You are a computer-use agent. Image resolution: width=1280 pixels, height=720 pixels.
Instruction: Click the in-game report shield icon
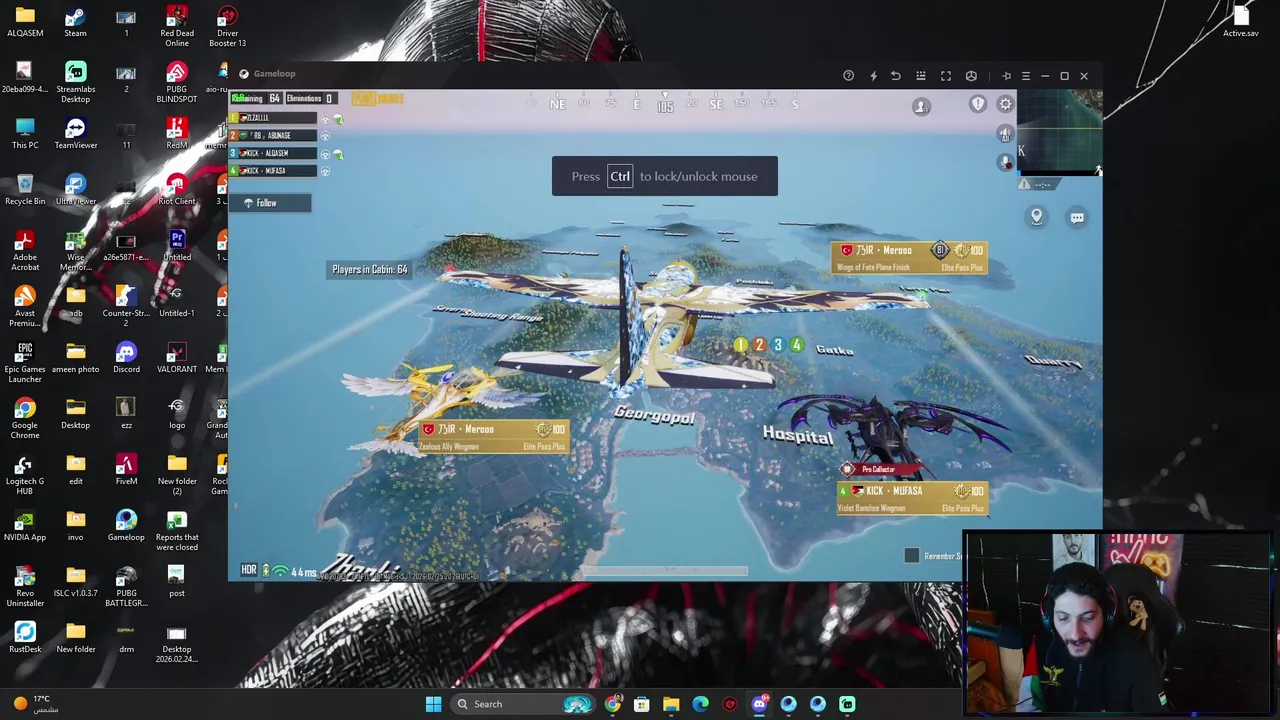pyautogui.click(x=978, y=104)
